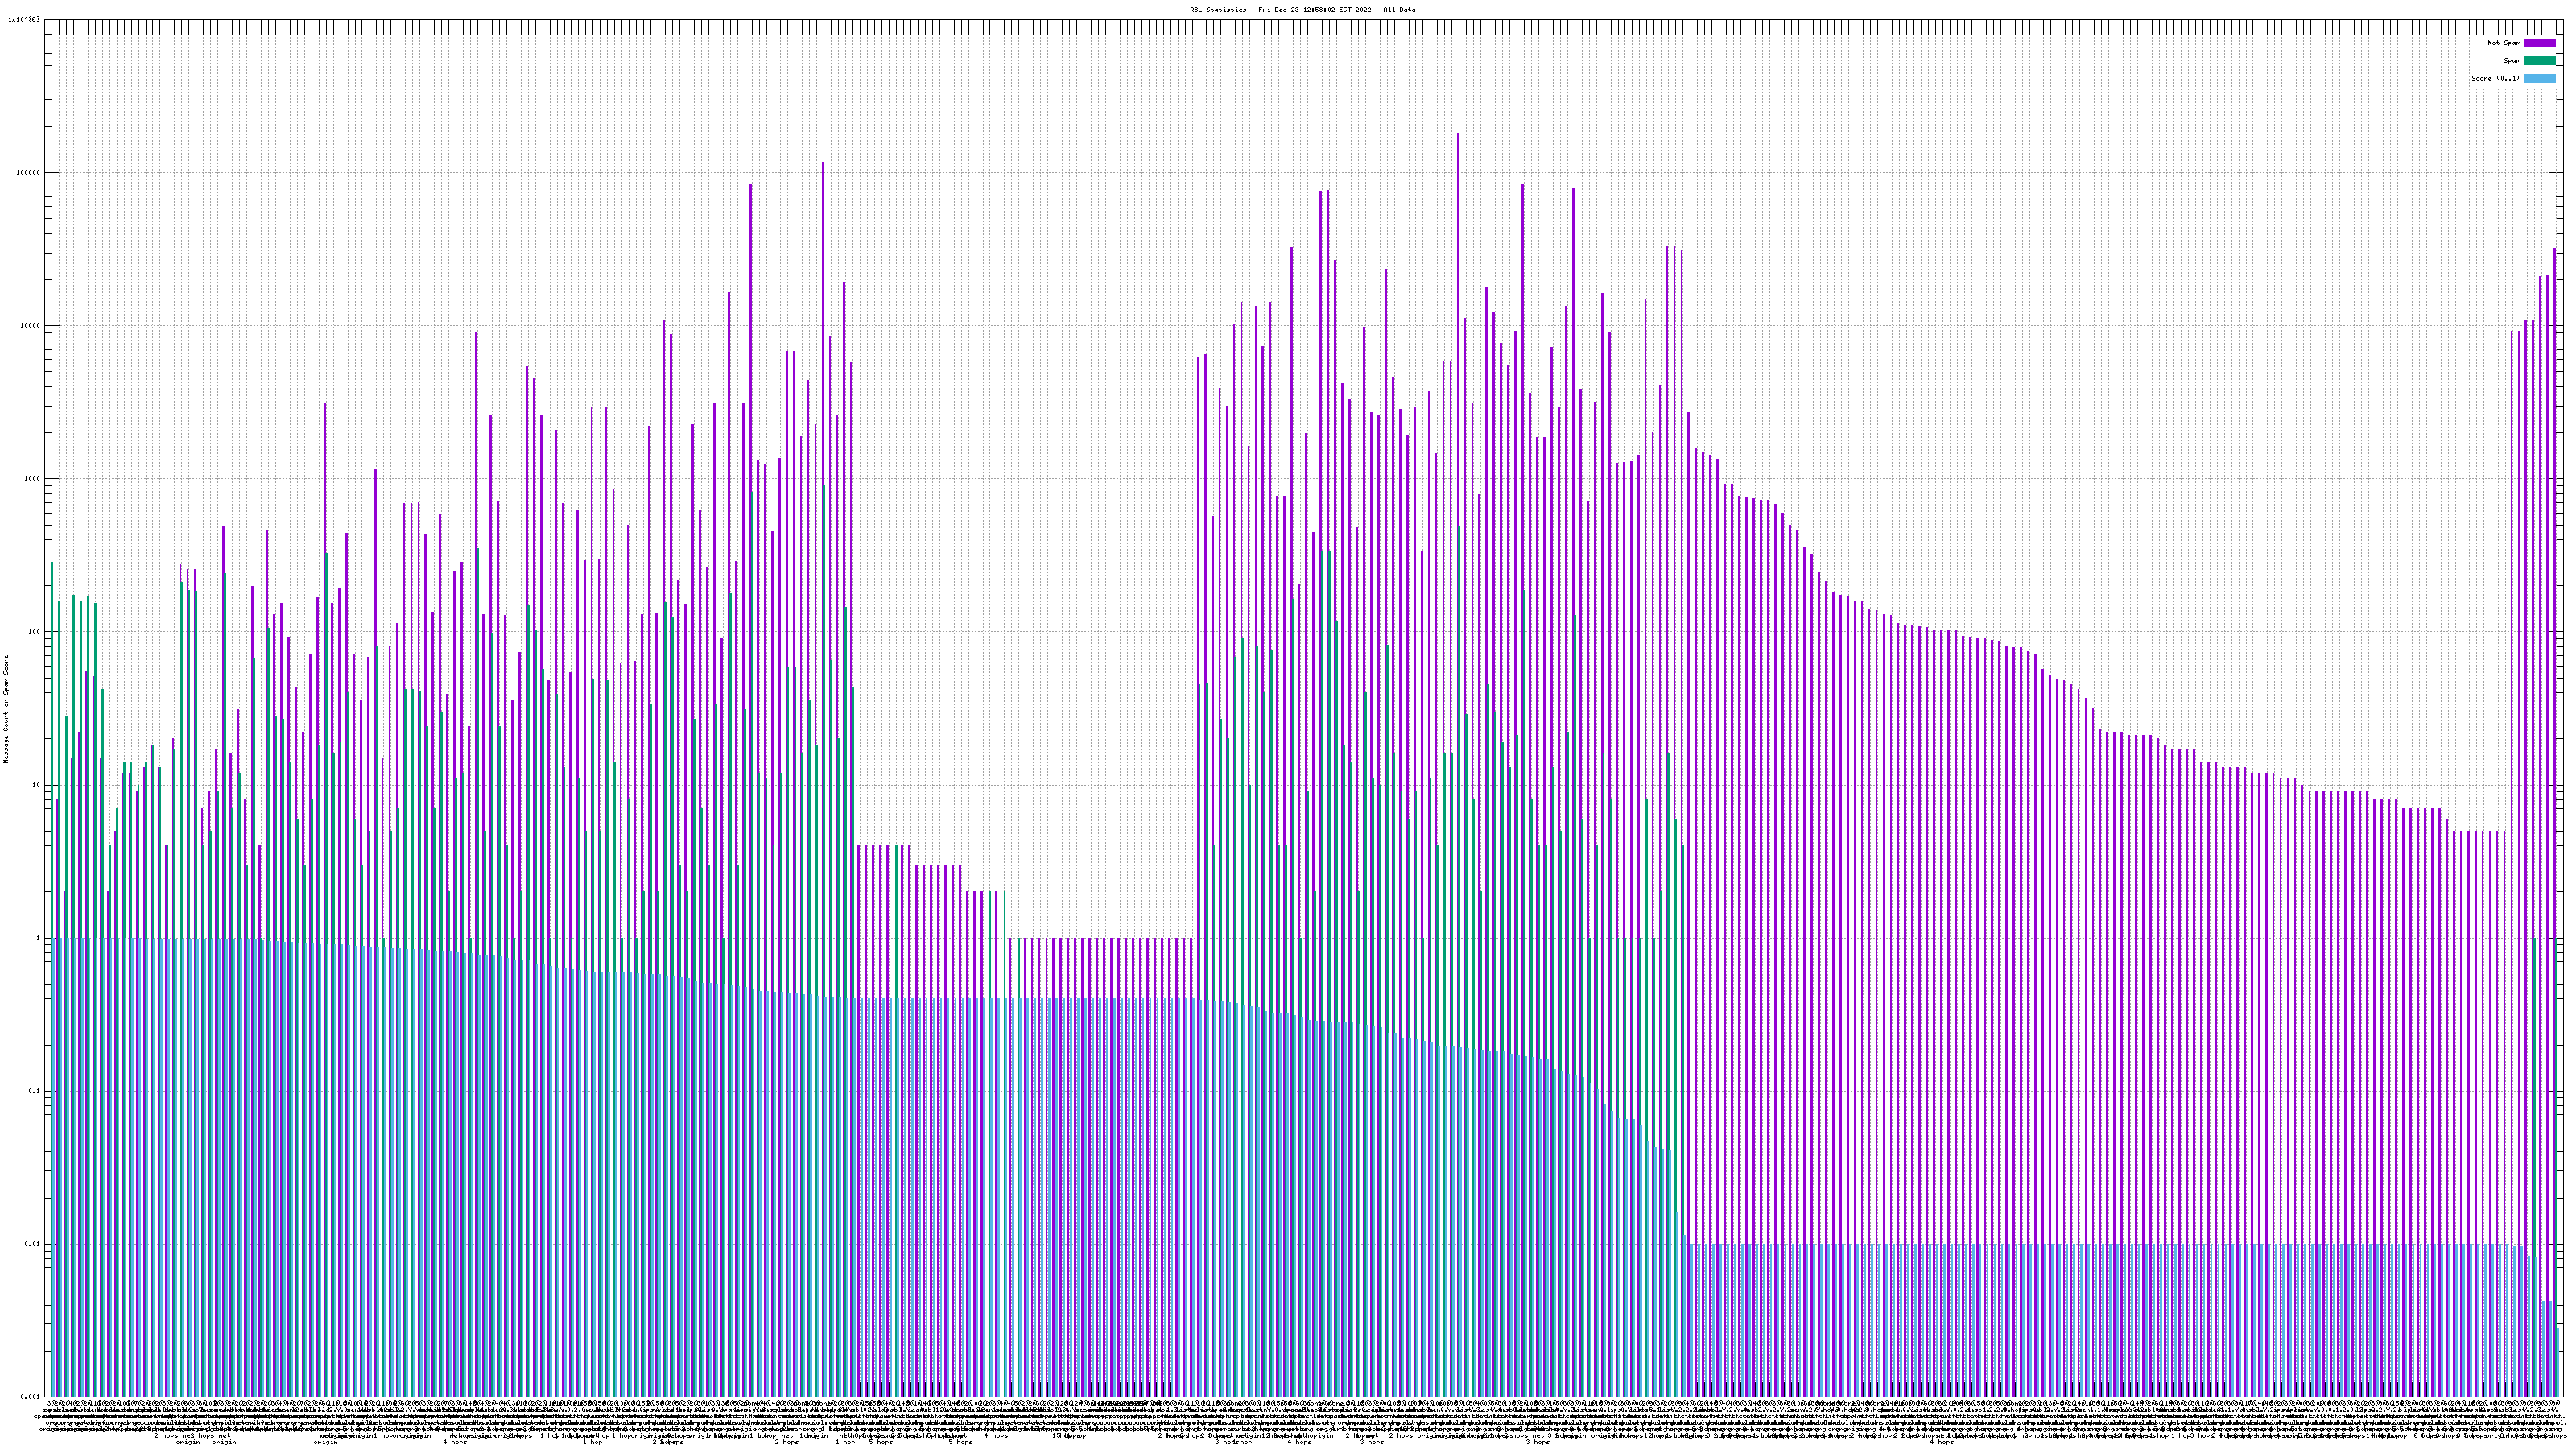Click the 1x10^(6) top y-axis label
Viewport: 2576px width, 1449px height.
pyautogui.click(x=24, y=19)
